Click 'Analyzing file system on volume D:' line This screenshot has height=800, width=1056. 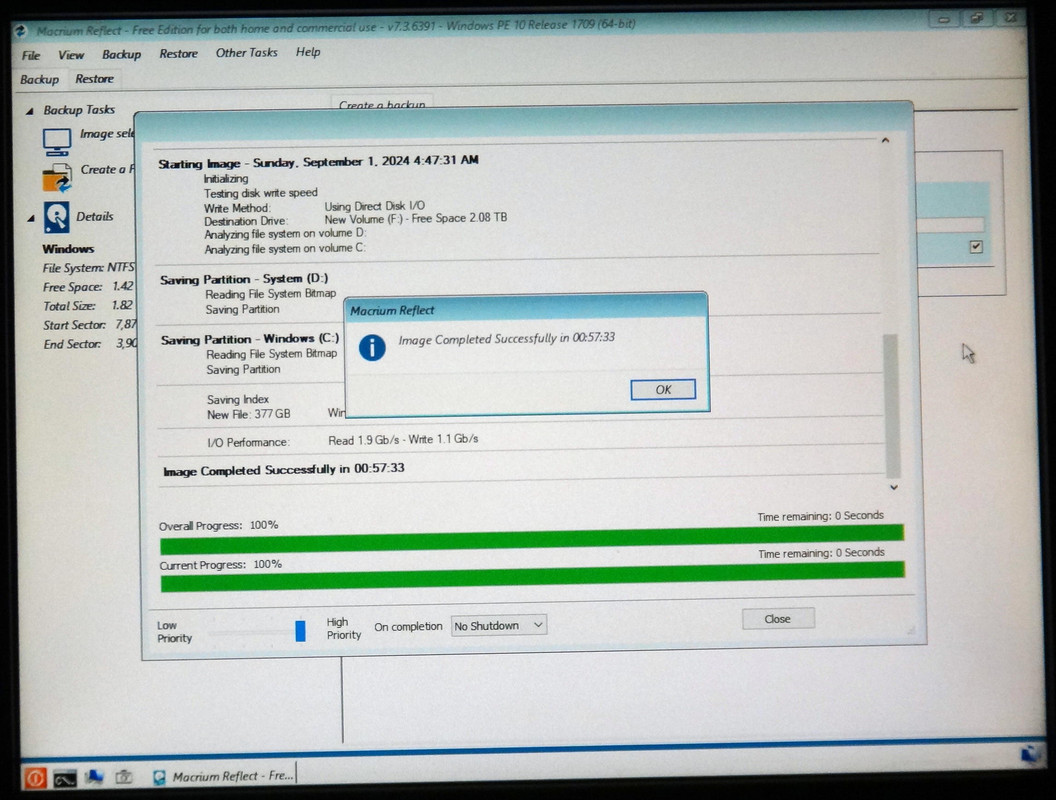point(285,234)
